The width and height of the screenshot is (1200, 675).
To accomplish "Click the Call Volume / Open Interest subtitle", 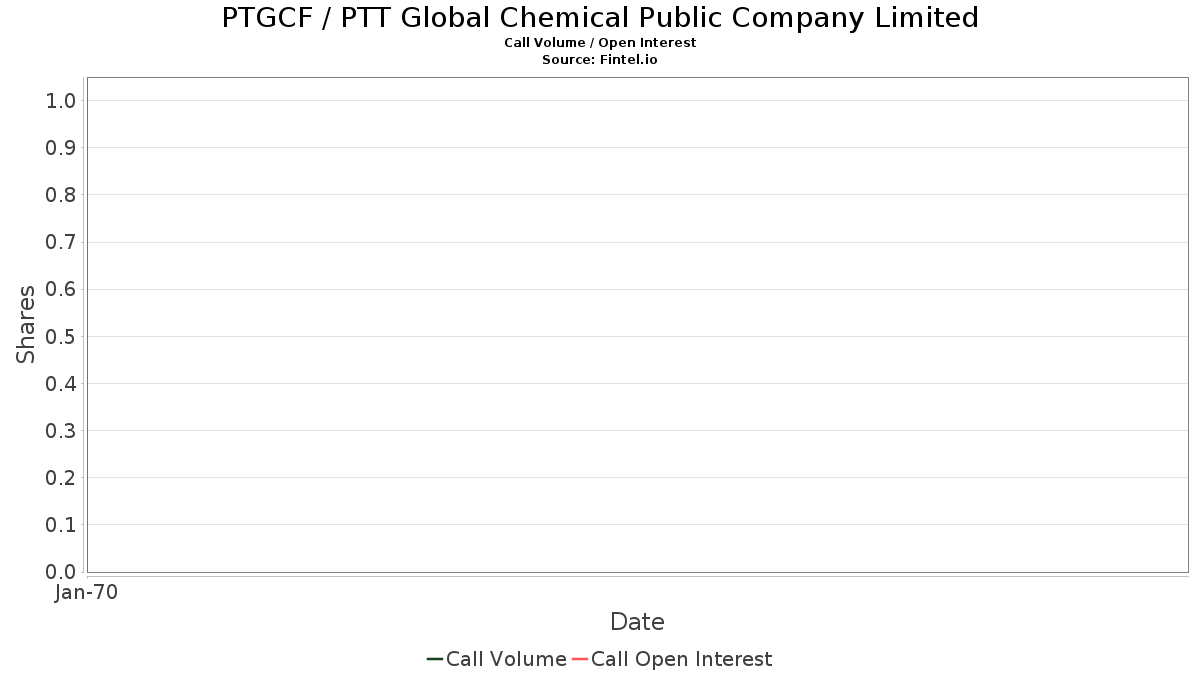I will click(600, 43).
